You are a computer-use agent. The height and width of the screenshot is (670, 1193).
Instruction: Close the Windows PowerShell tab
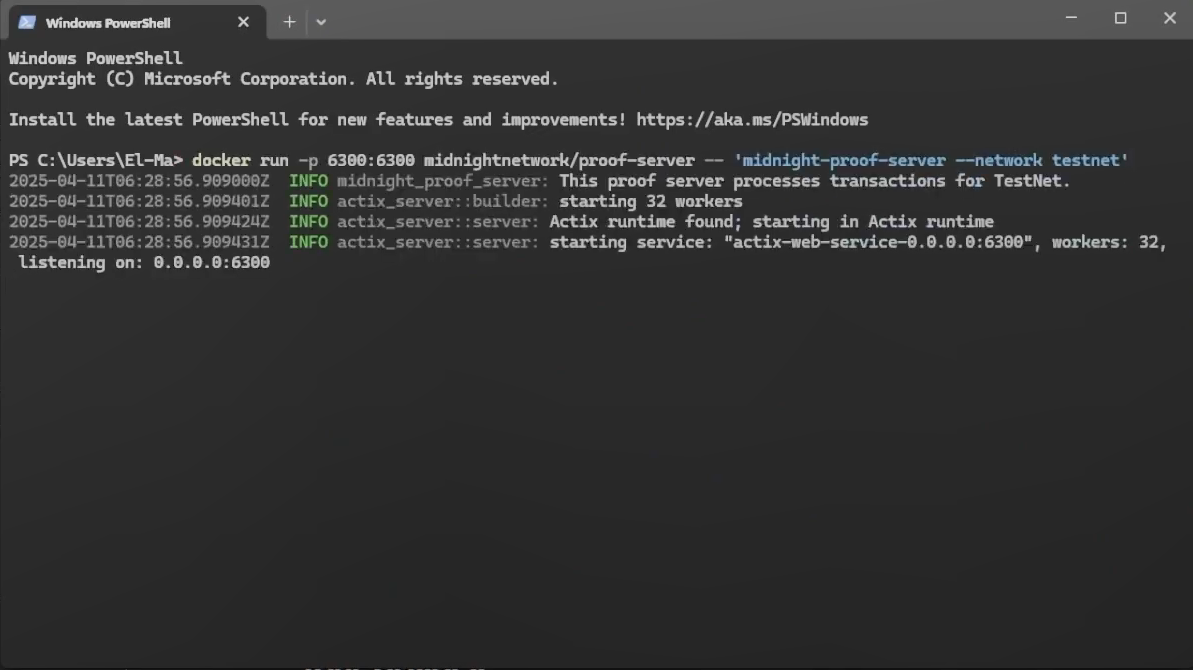point(243,21)
